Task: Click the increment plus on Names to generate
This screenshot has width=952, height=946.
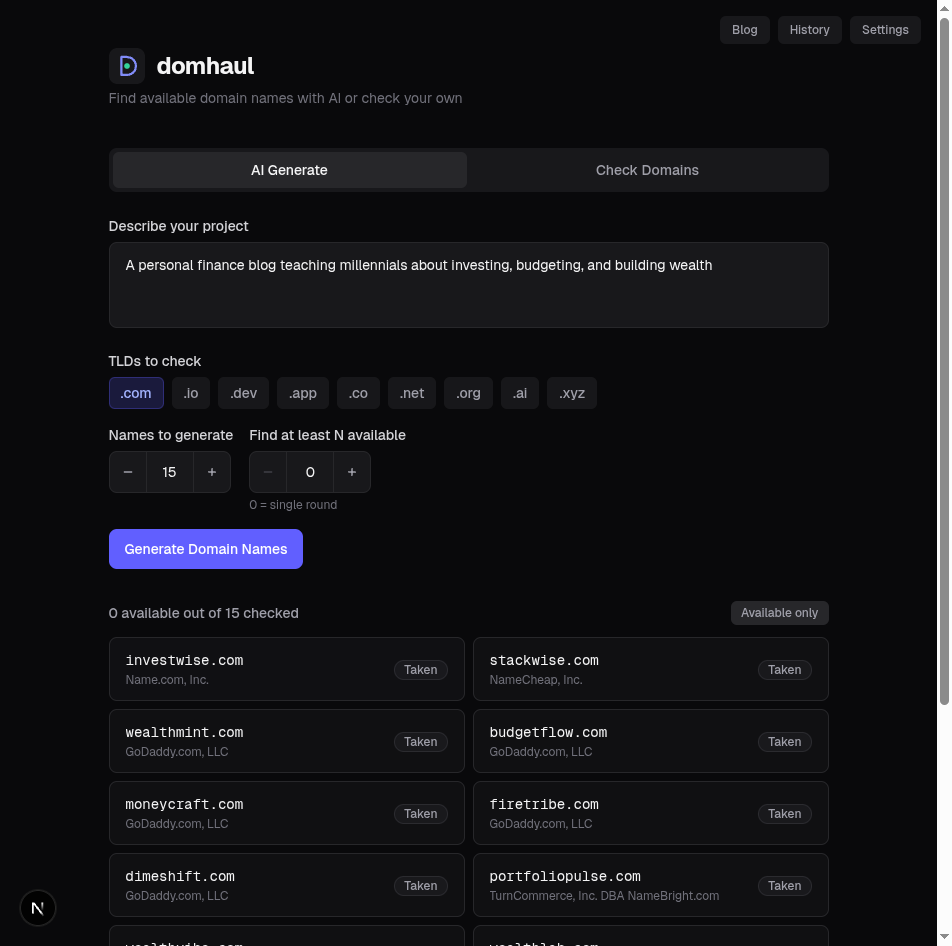Action: [211, 471]
